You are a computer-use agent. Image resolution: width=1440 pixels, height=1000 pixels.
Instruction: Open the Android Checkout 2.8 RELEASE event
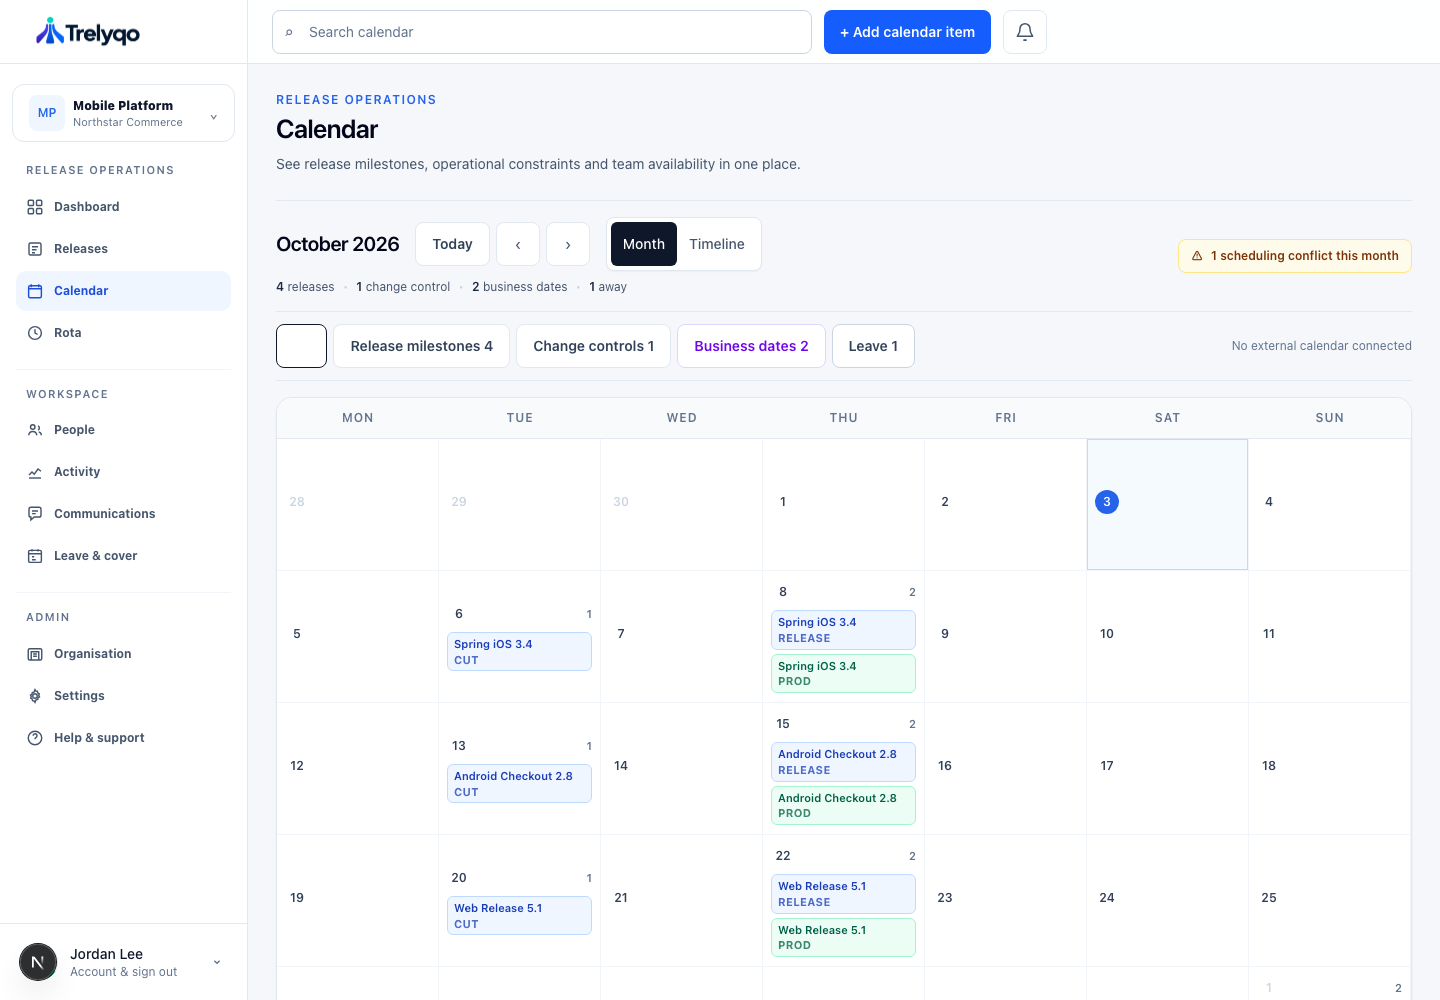[x=843, y=762]
